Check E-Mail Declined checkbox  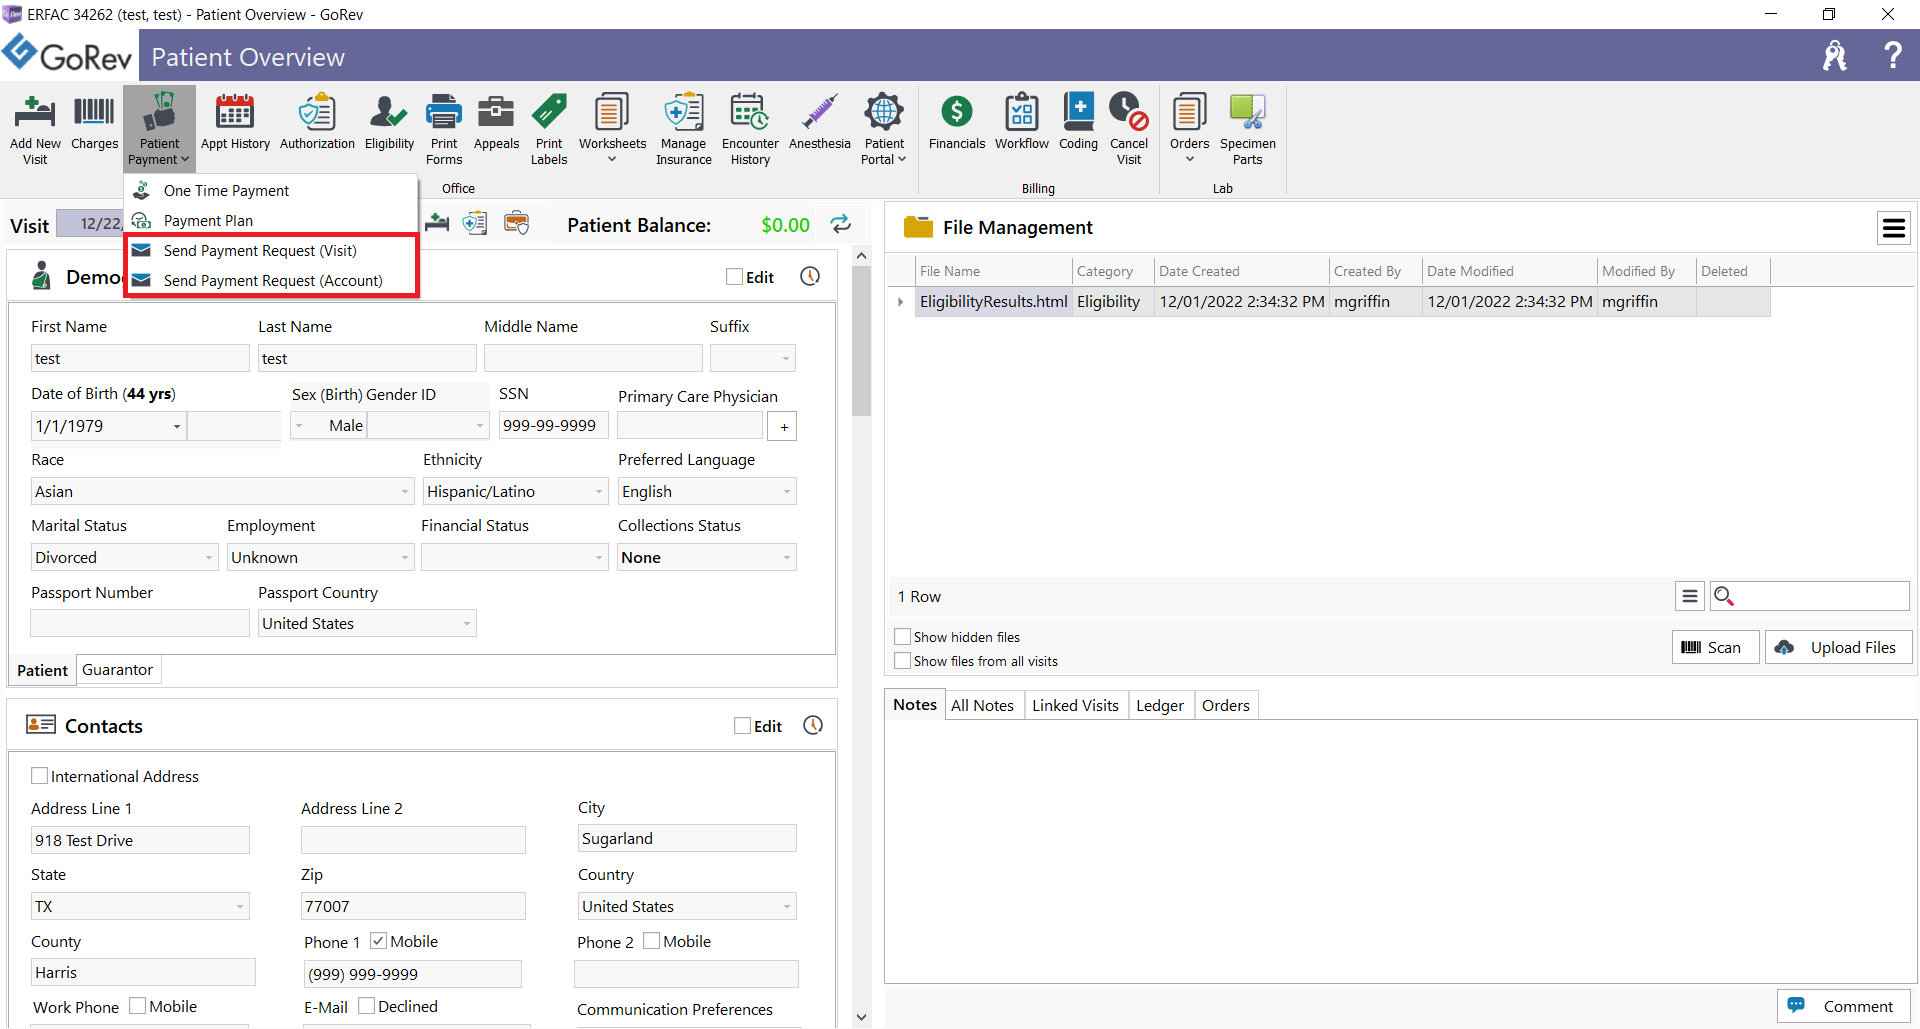(366, 1006)
